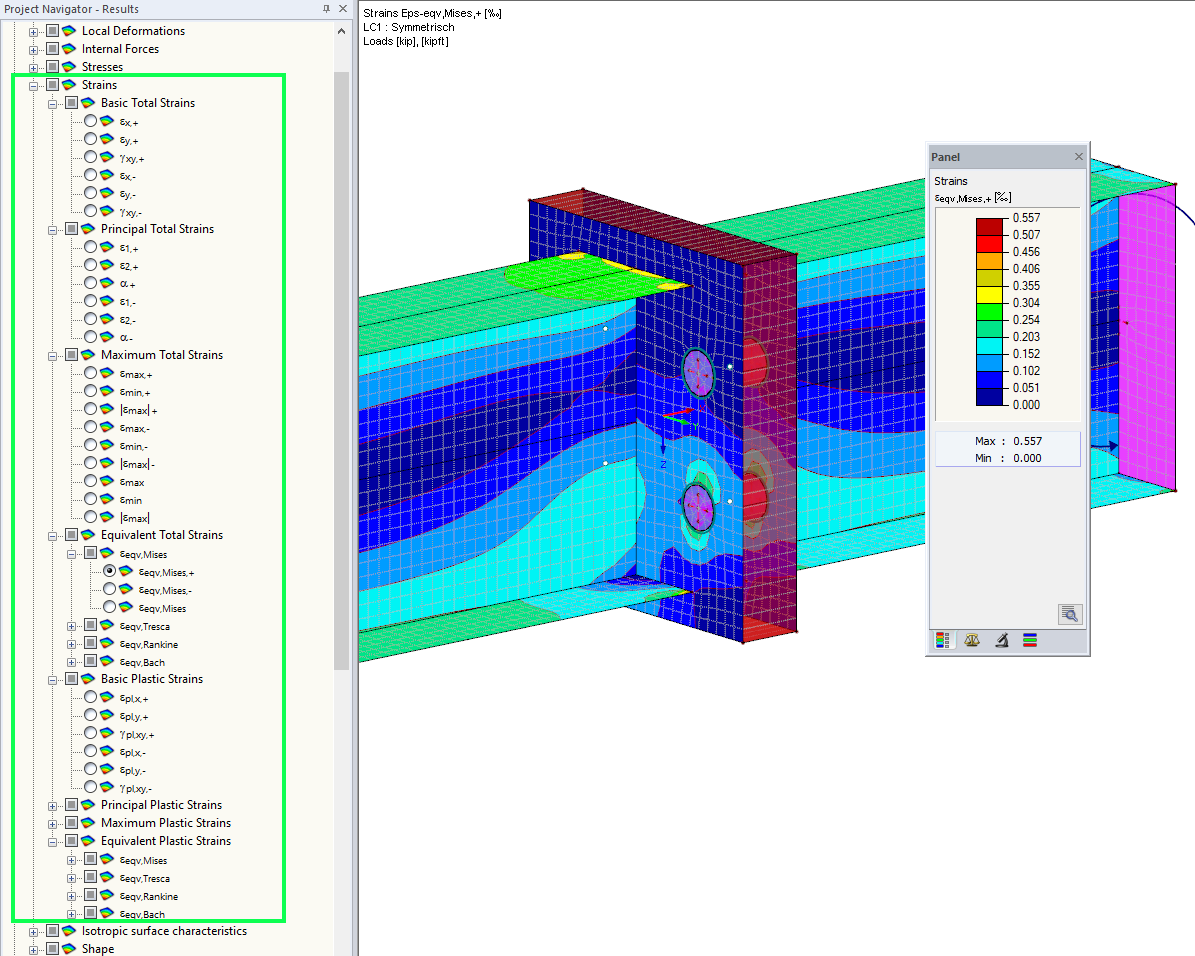Viewport: 1195px width, 956px height.
Task: Open the Filter panel via microscope icon
Action: [x=1001, y=640]
